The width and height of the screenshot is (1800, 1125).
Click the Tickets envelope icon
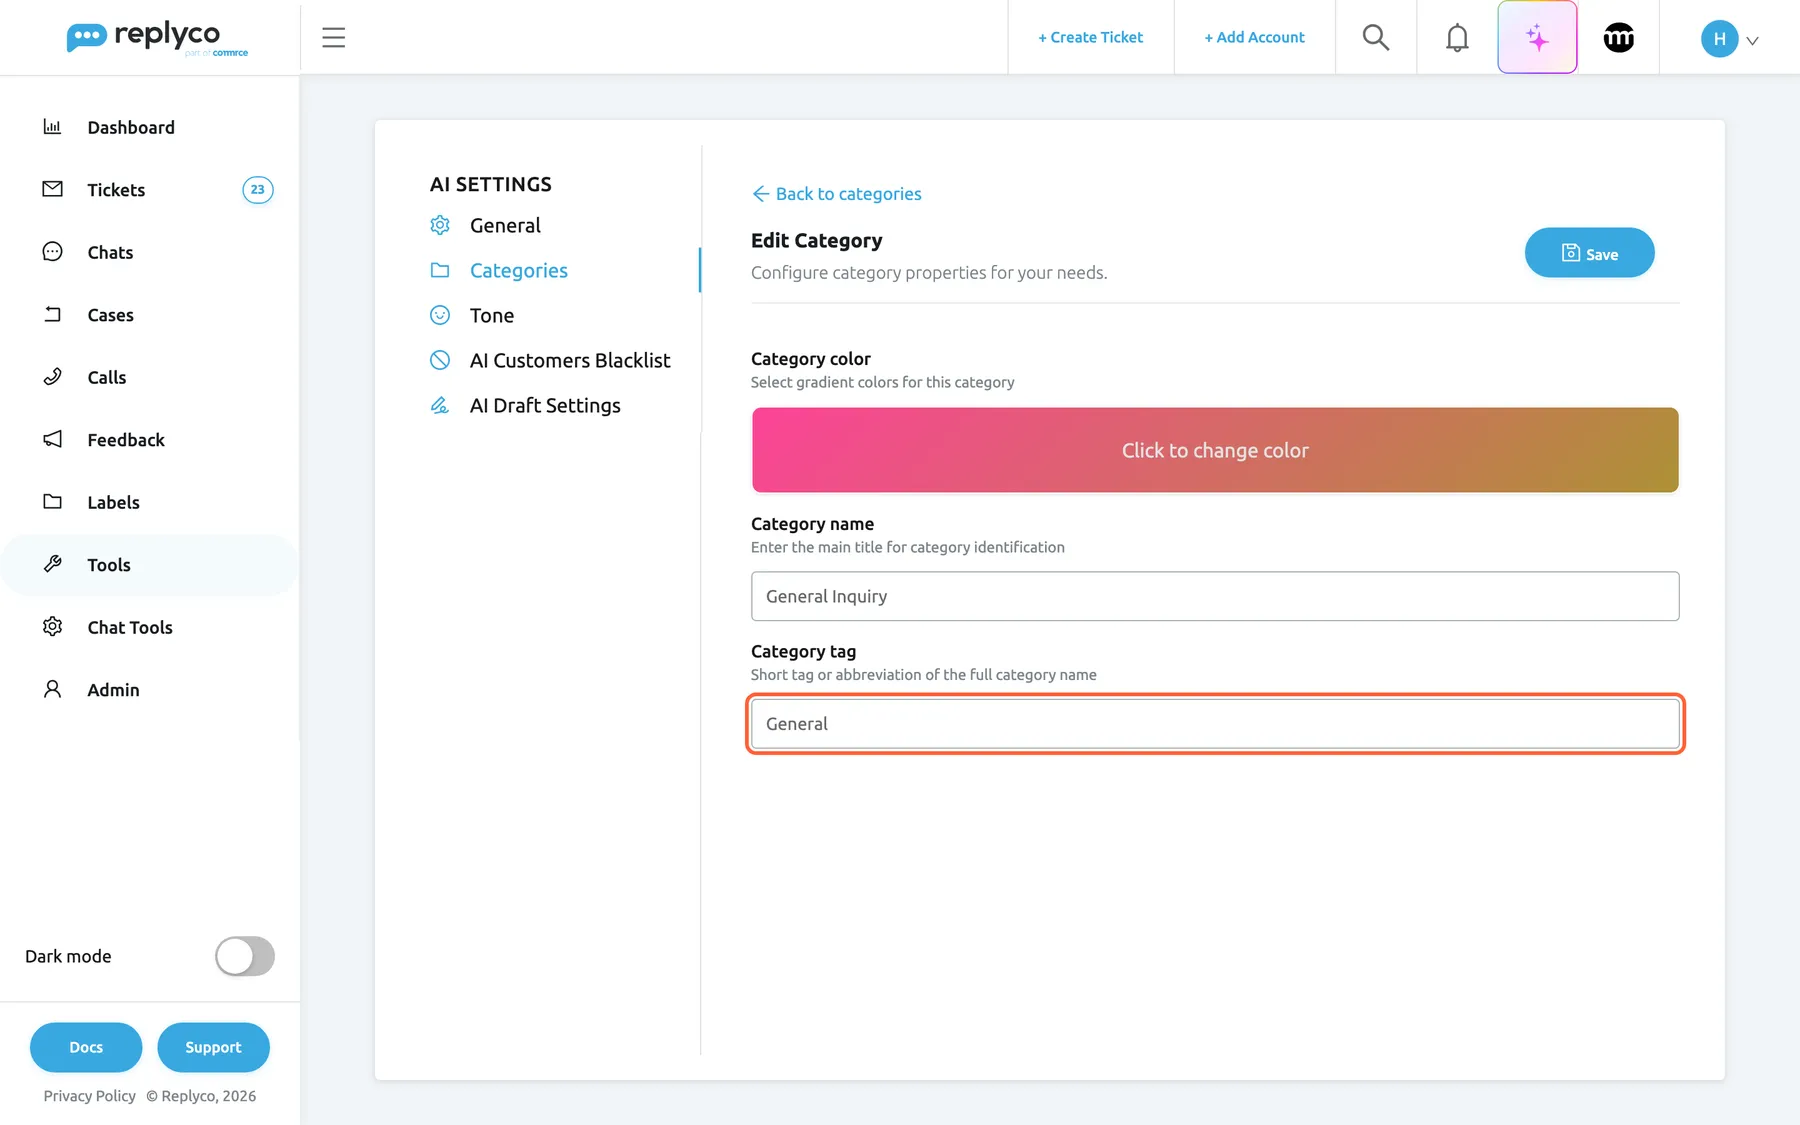[x=52, y=189]
